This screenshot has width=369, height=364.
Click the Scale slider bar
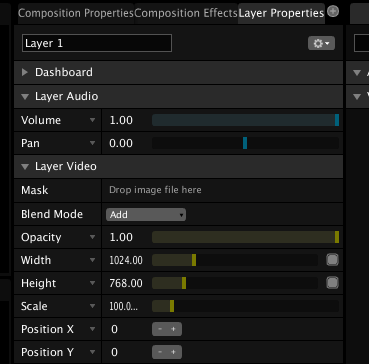pos(245,306)
